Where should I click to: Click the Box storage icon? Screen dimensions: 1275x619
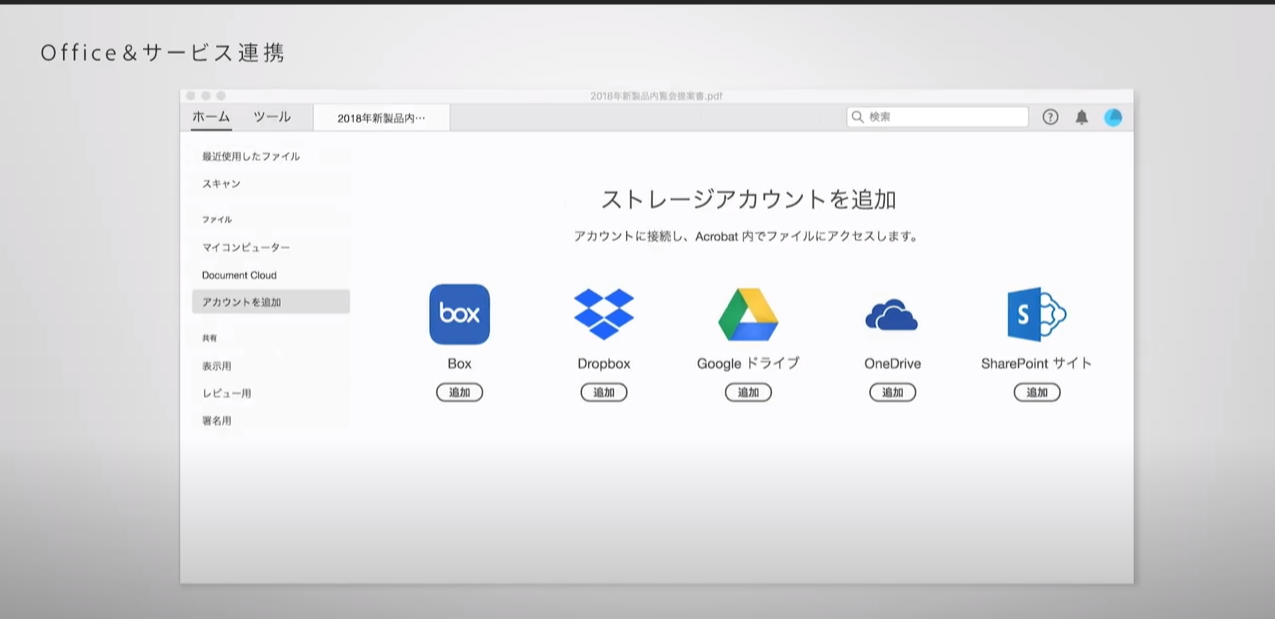459,314
